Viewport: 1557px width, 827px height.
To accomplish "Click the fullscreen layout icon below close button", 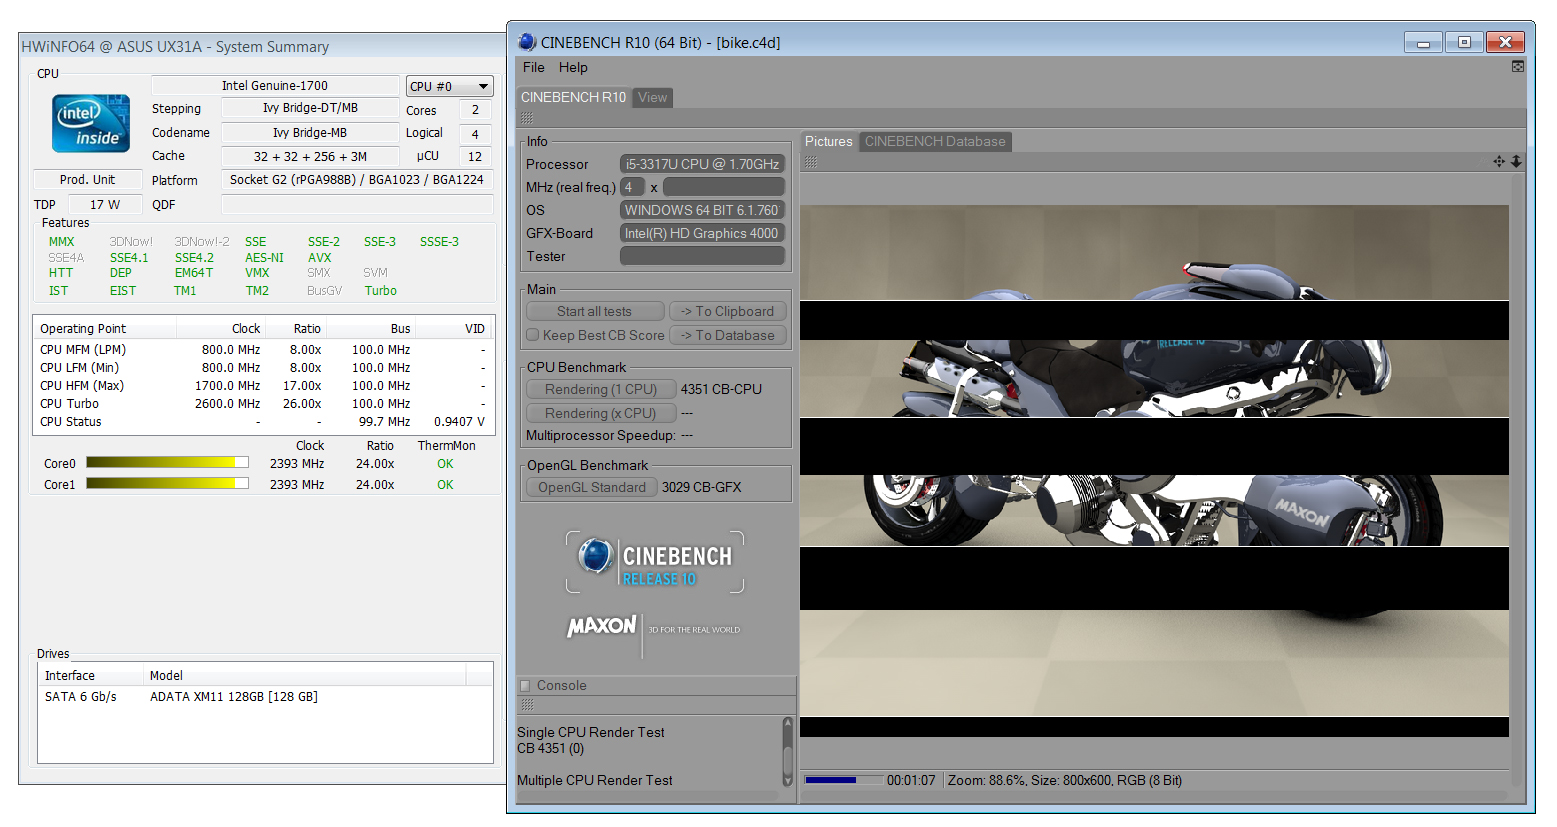I will coord(1517,67).
